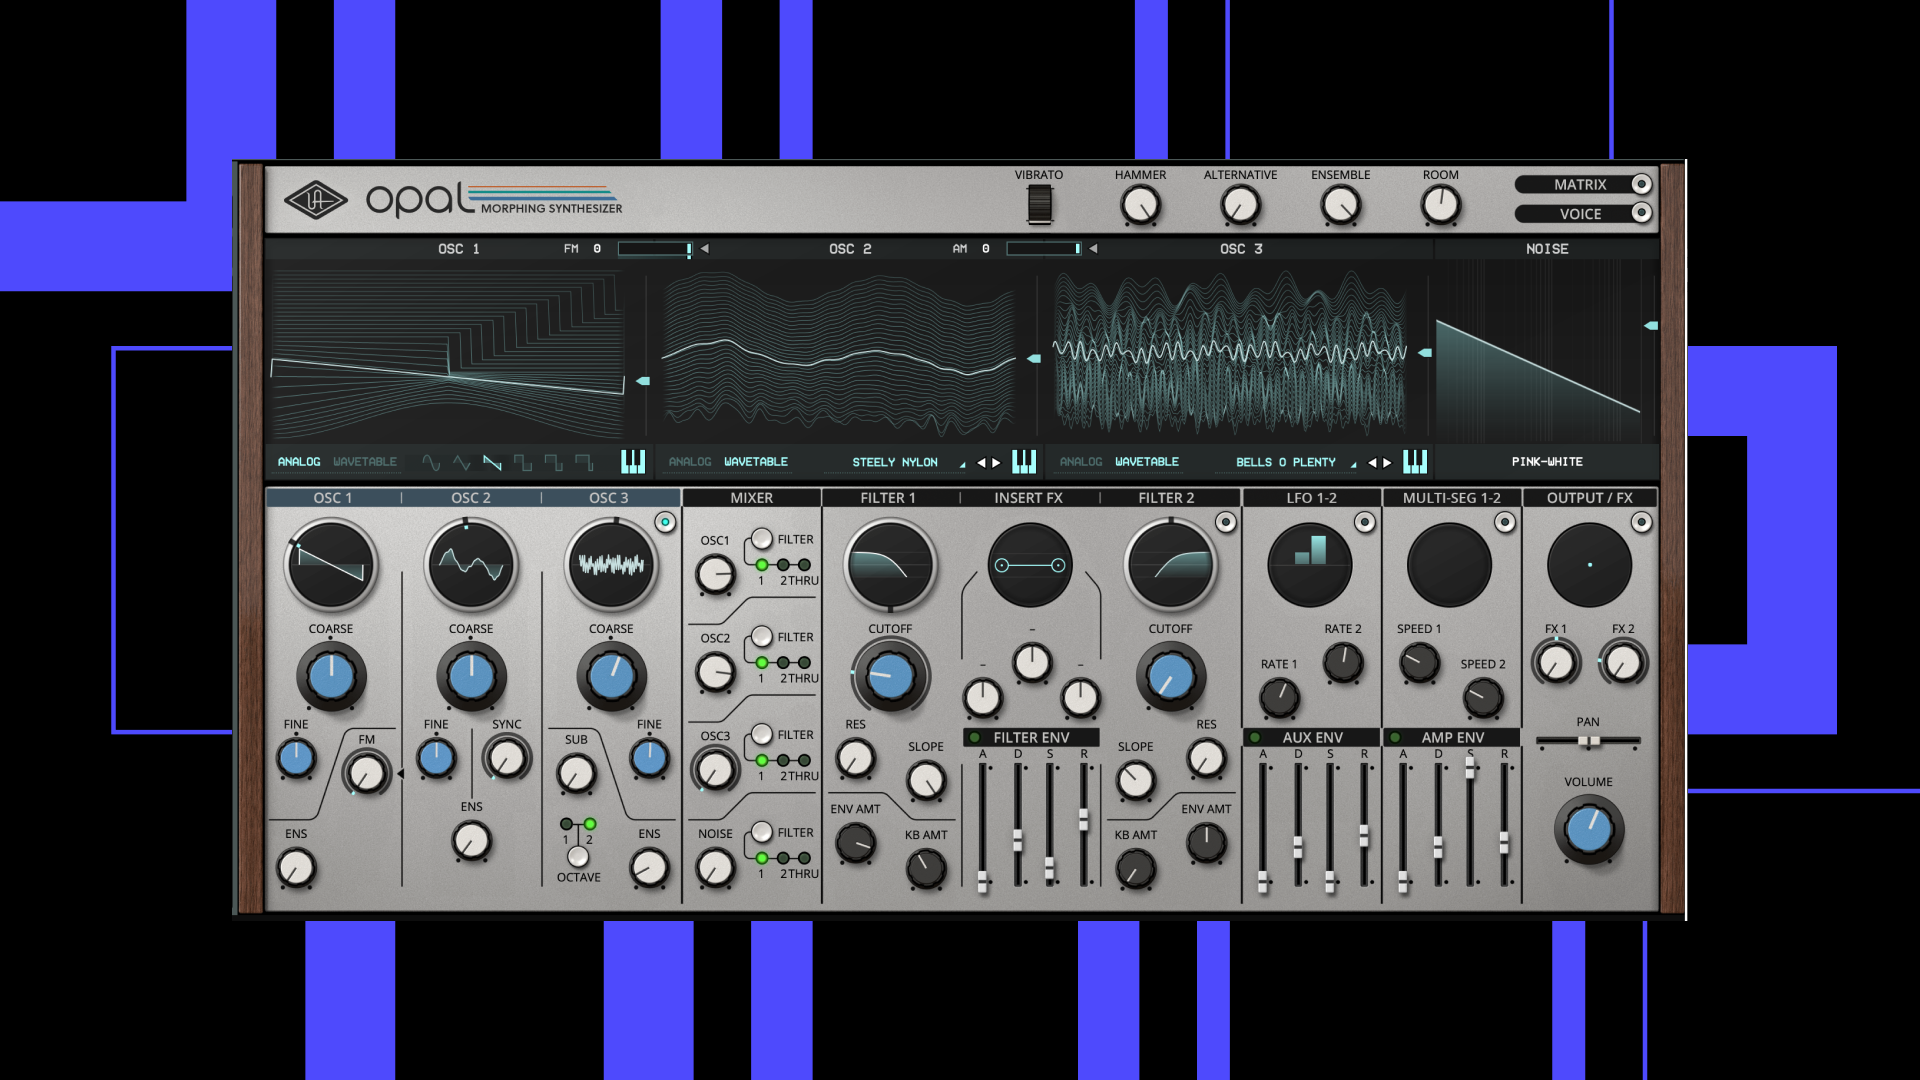Toggle the Filter Env enable LED
This screenshot has height=1080, width=1920.
coord(975,738)
